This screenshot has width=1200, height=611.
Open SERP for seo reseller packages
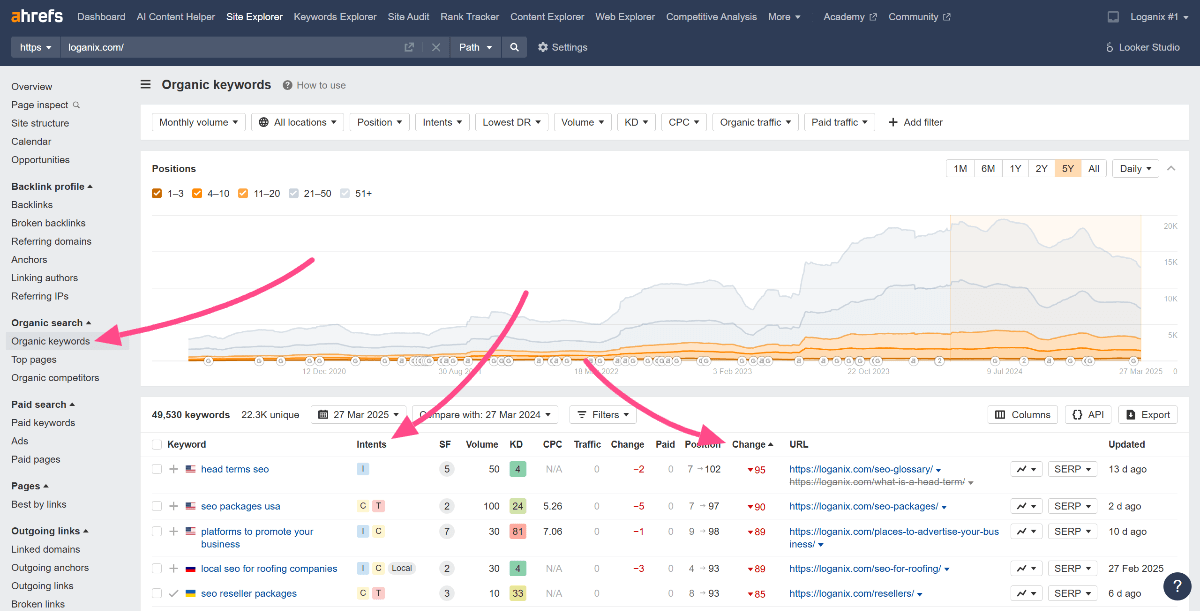(1072, 593)
